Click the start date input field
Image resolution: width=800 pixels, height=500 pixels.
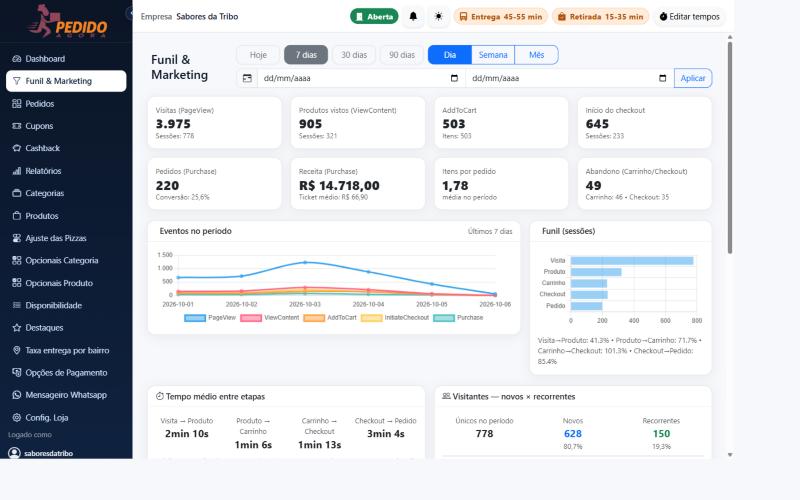click(361, 78)
